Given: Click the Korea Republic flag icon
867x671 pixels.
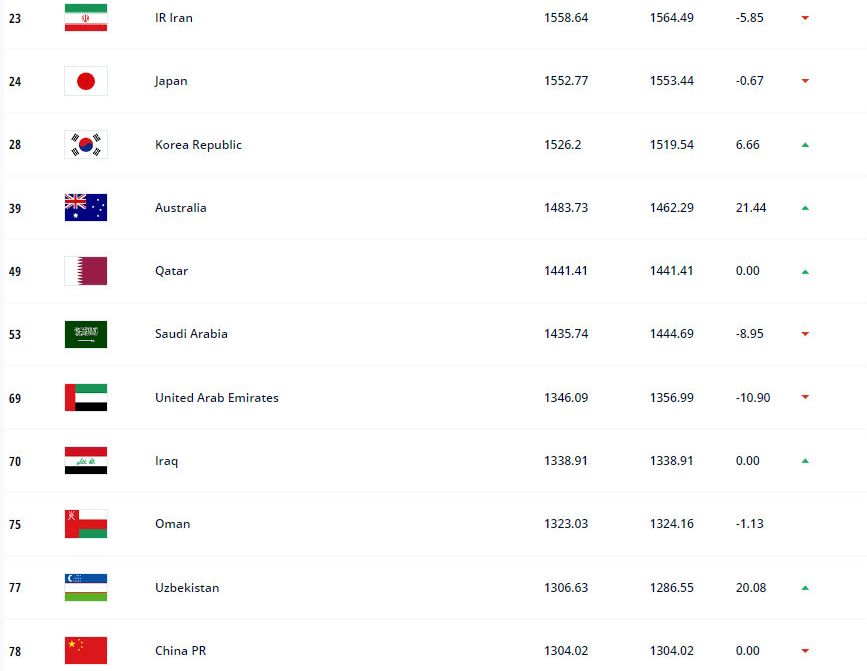Looking at the screenshot, I should tap(85, 145).
